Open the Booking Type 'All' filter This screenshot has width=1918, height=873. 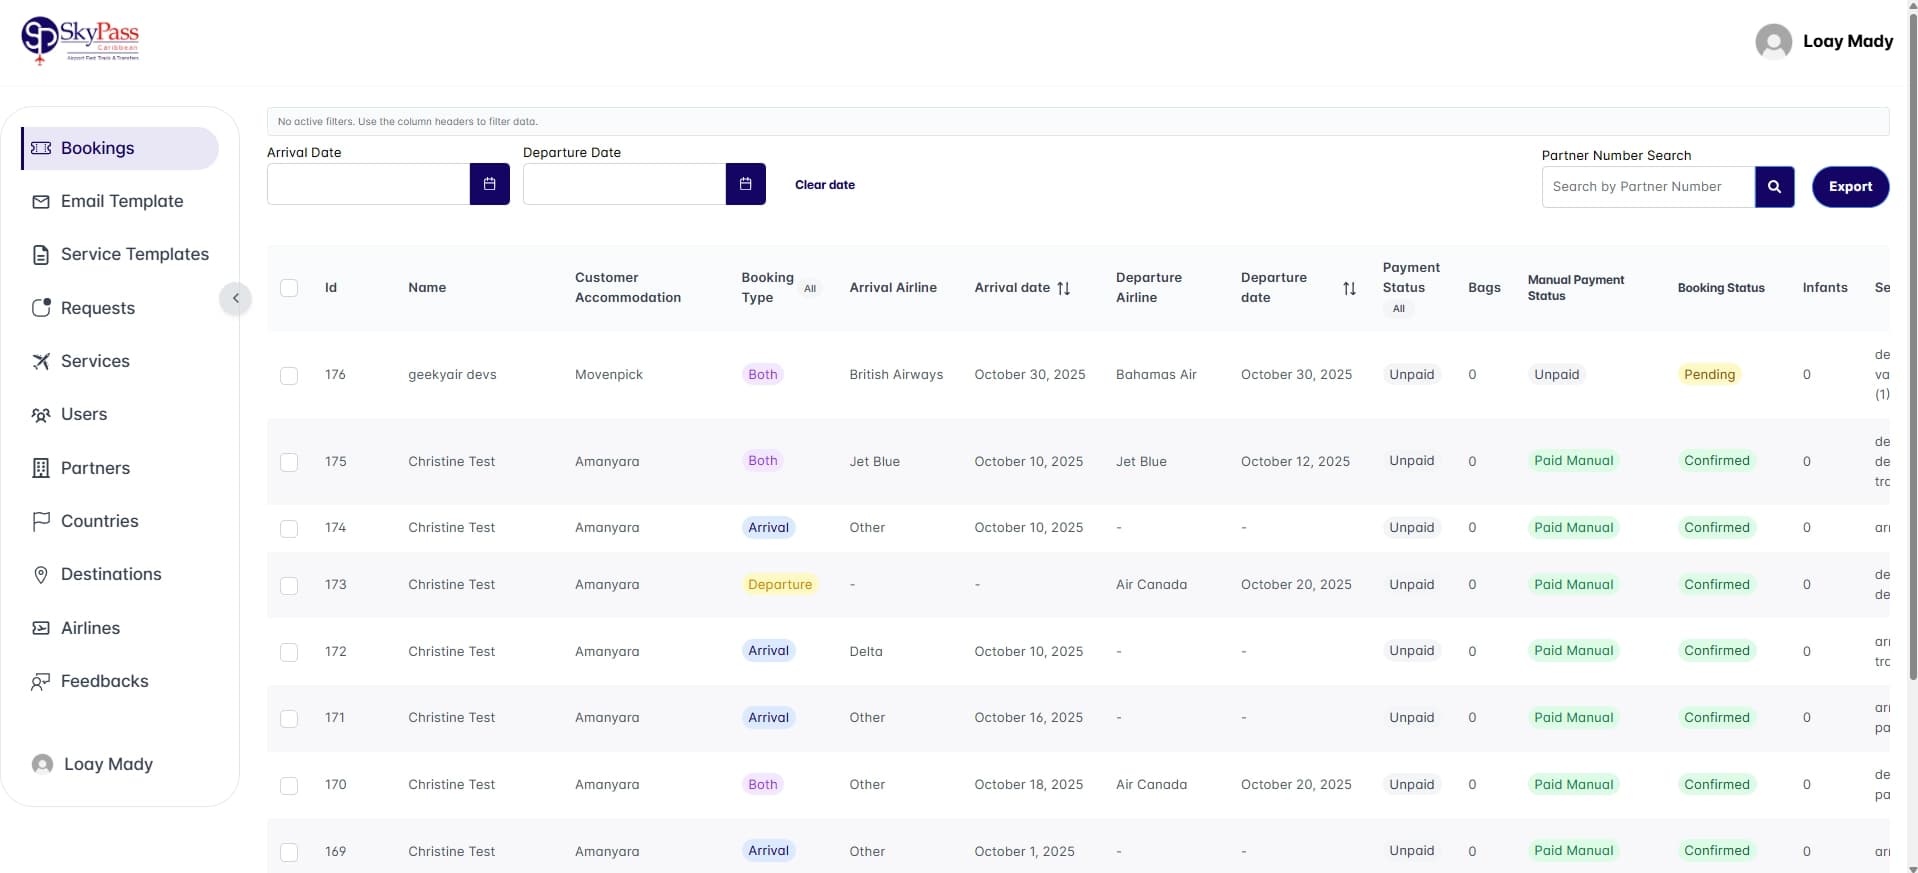810,289
